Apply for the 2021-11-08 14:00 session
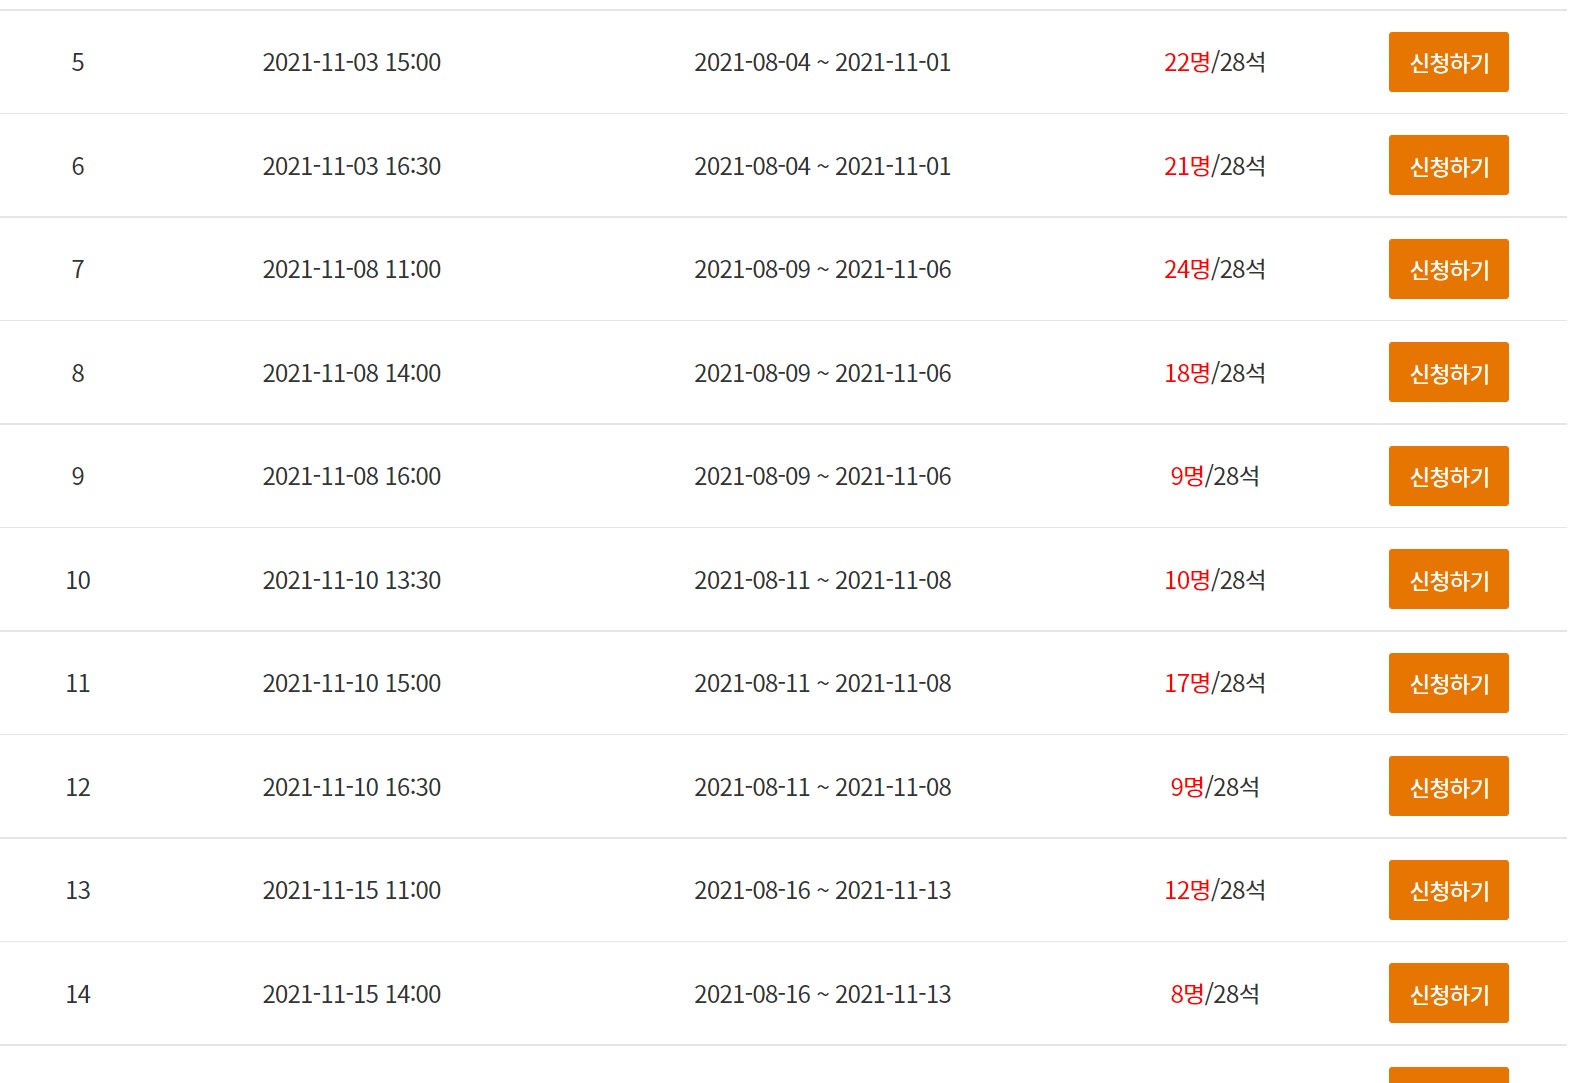 (x=1448, y=372)
